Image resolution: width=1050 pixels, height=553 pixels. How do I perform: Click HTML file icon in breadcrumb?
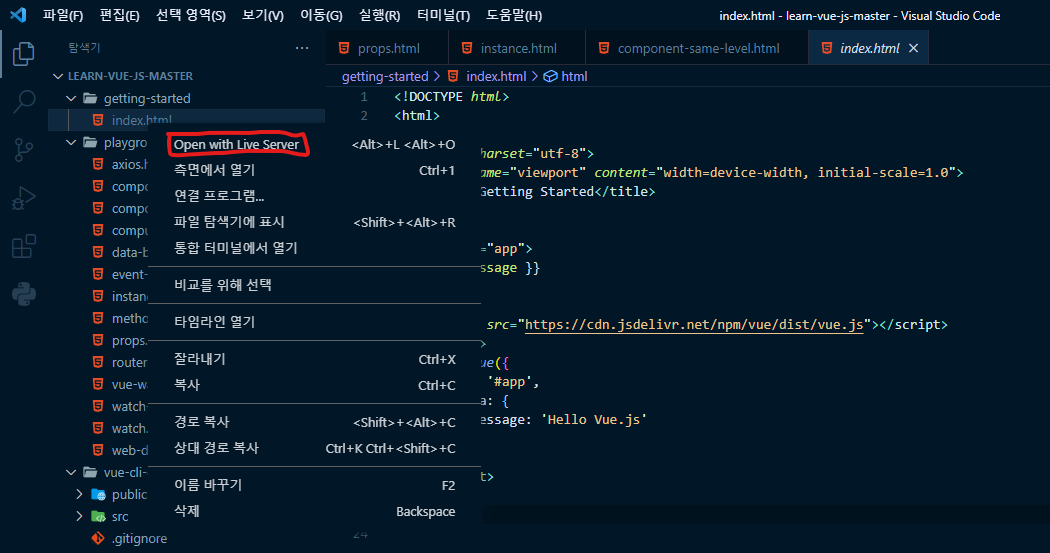453,76
